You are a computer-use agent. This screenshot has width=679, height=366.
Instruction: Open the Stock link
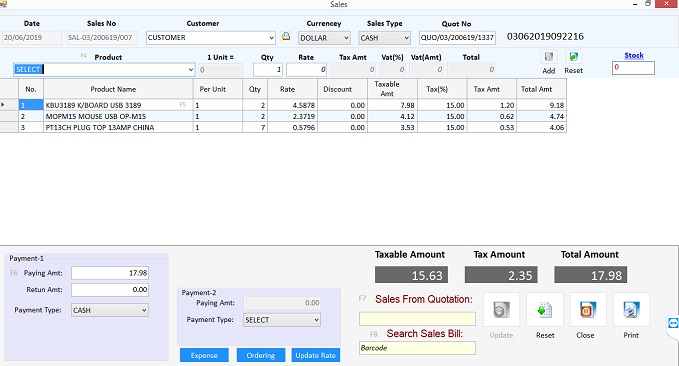coord(634,55)
